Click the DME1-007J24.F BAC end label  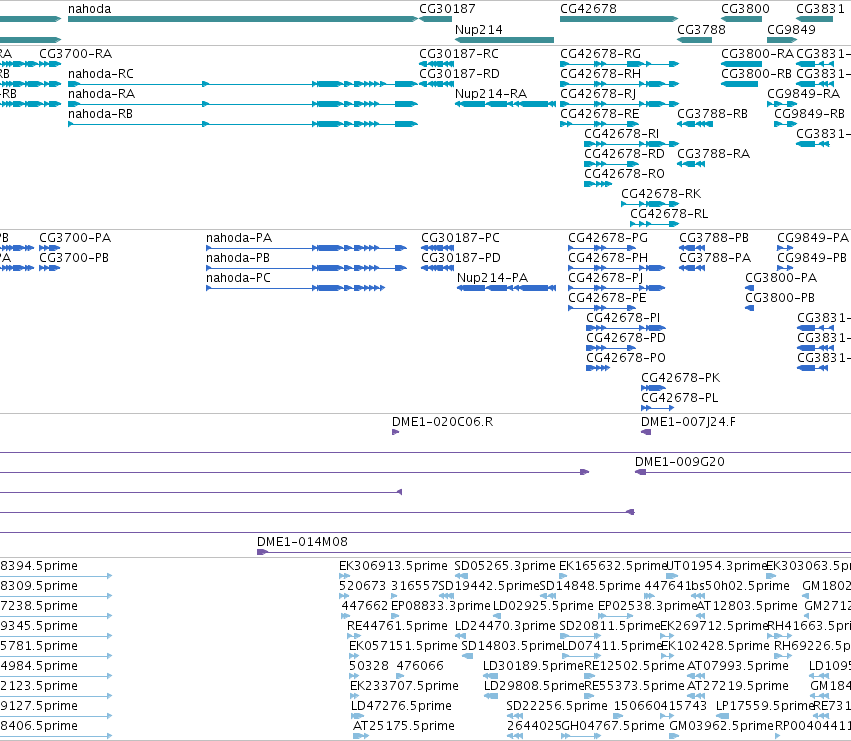688,422
